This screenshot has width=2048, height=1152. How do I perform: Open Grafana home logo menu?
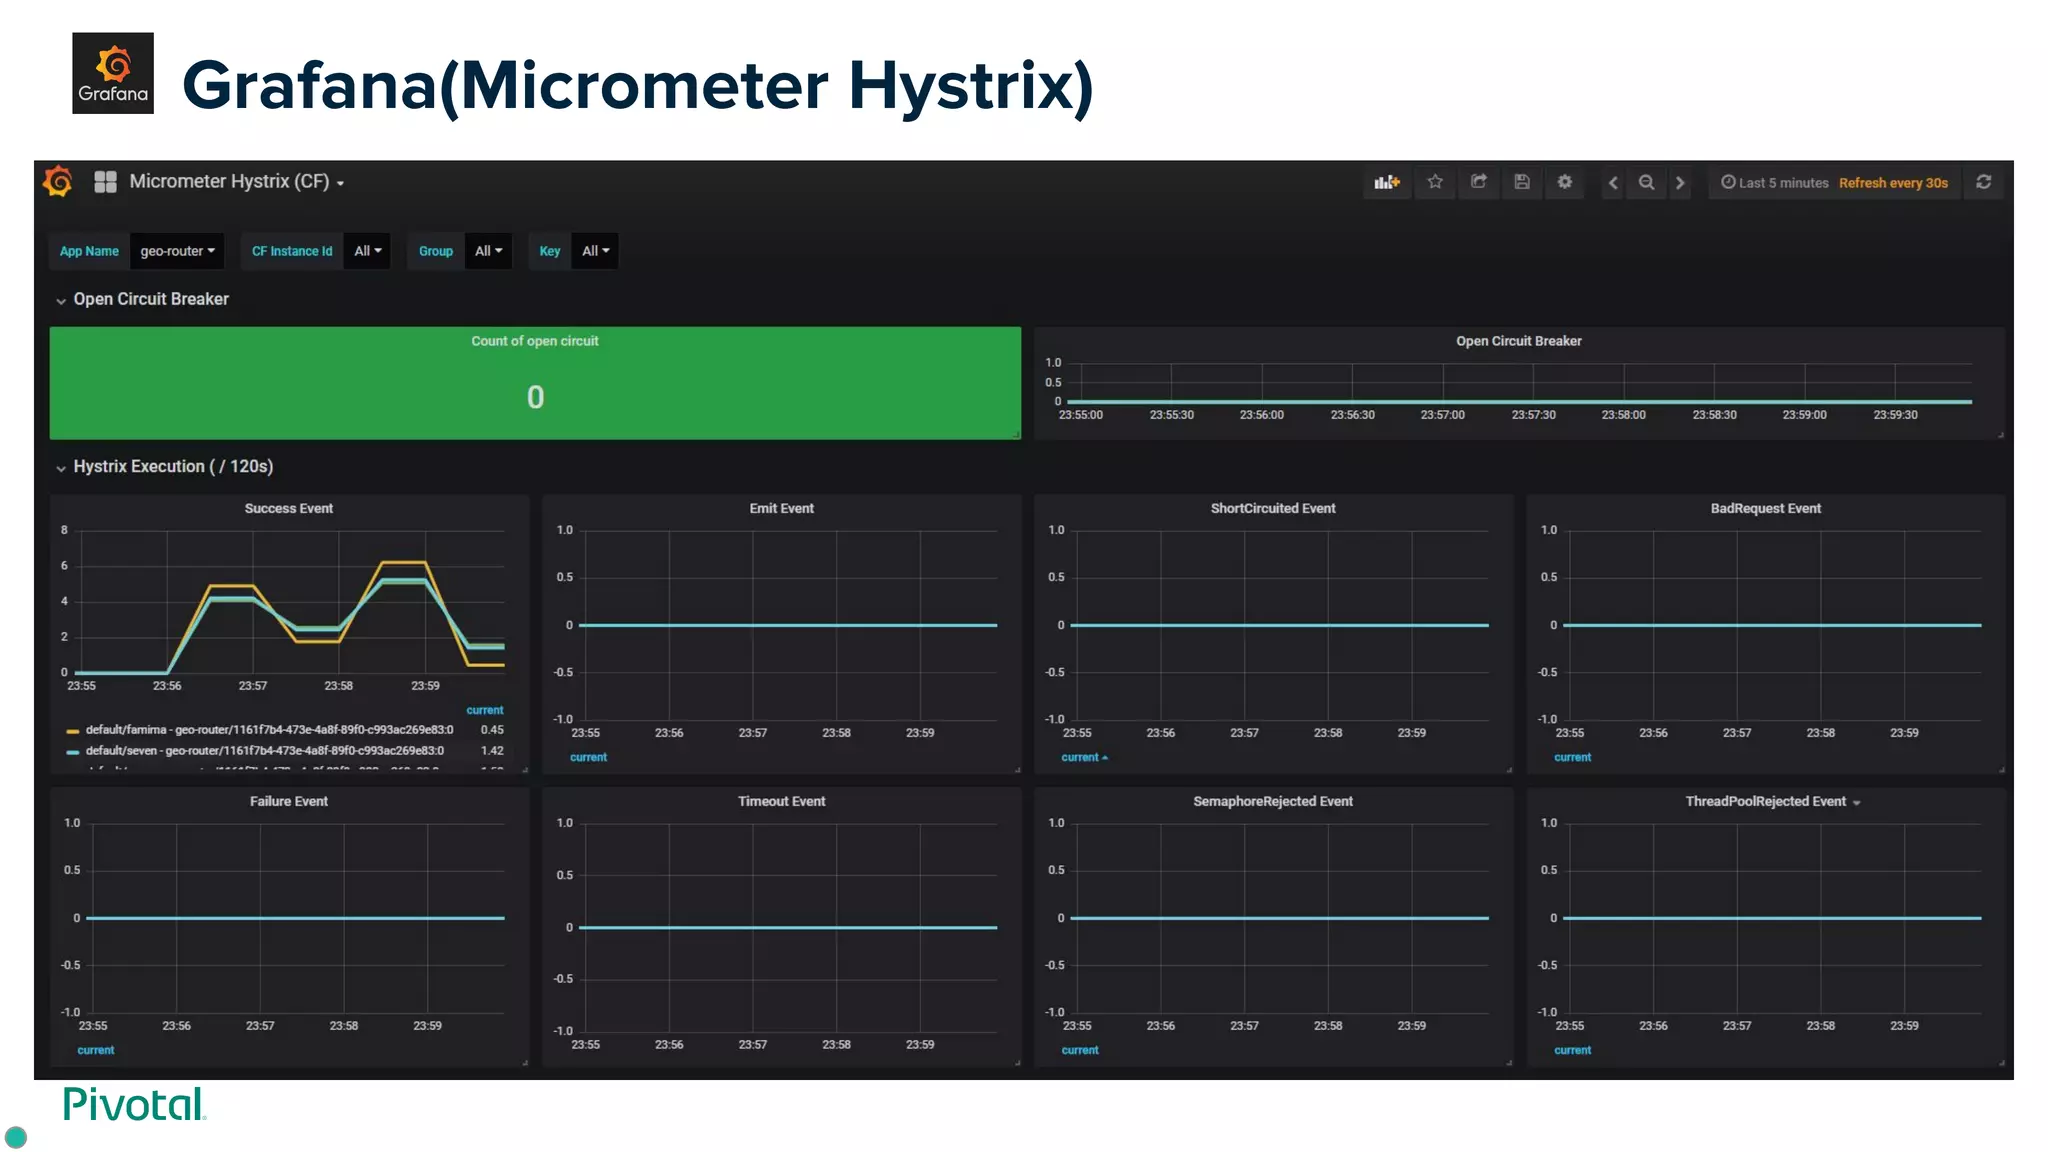point(58,182)
